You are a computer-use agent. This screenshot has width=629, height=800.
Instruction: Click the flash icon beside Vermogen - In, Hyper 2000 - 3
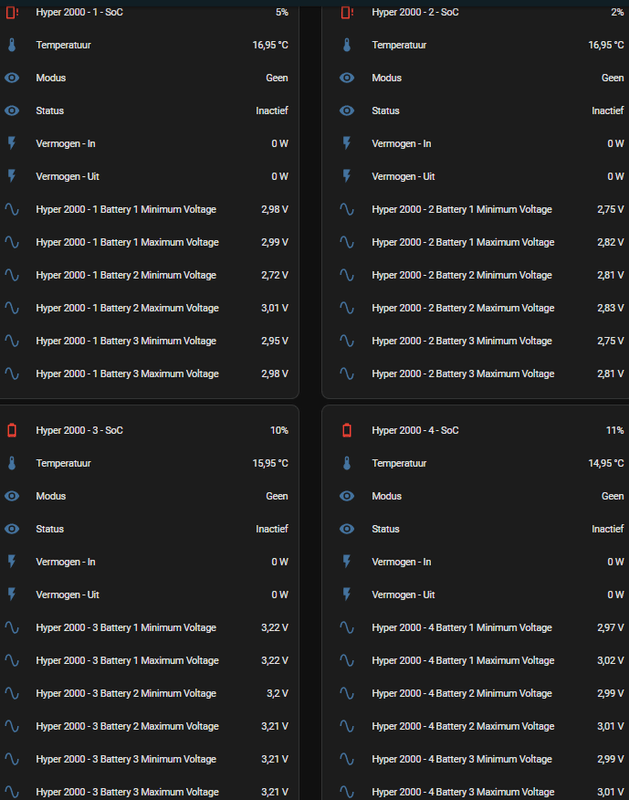point(12,562)
